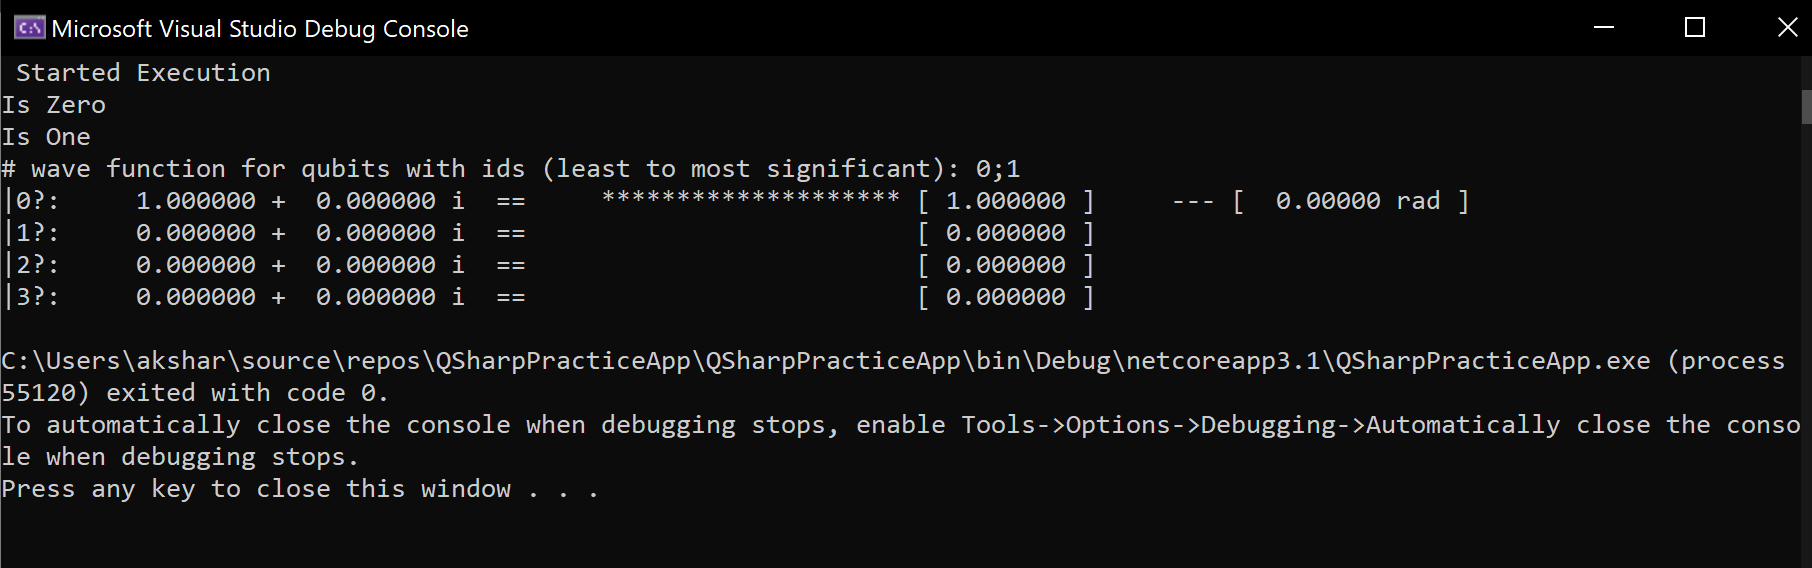The width and height of the screenshot is (1812, 568).
Task: Minimize the Debug Console window
Action: tap(1604, 27)
